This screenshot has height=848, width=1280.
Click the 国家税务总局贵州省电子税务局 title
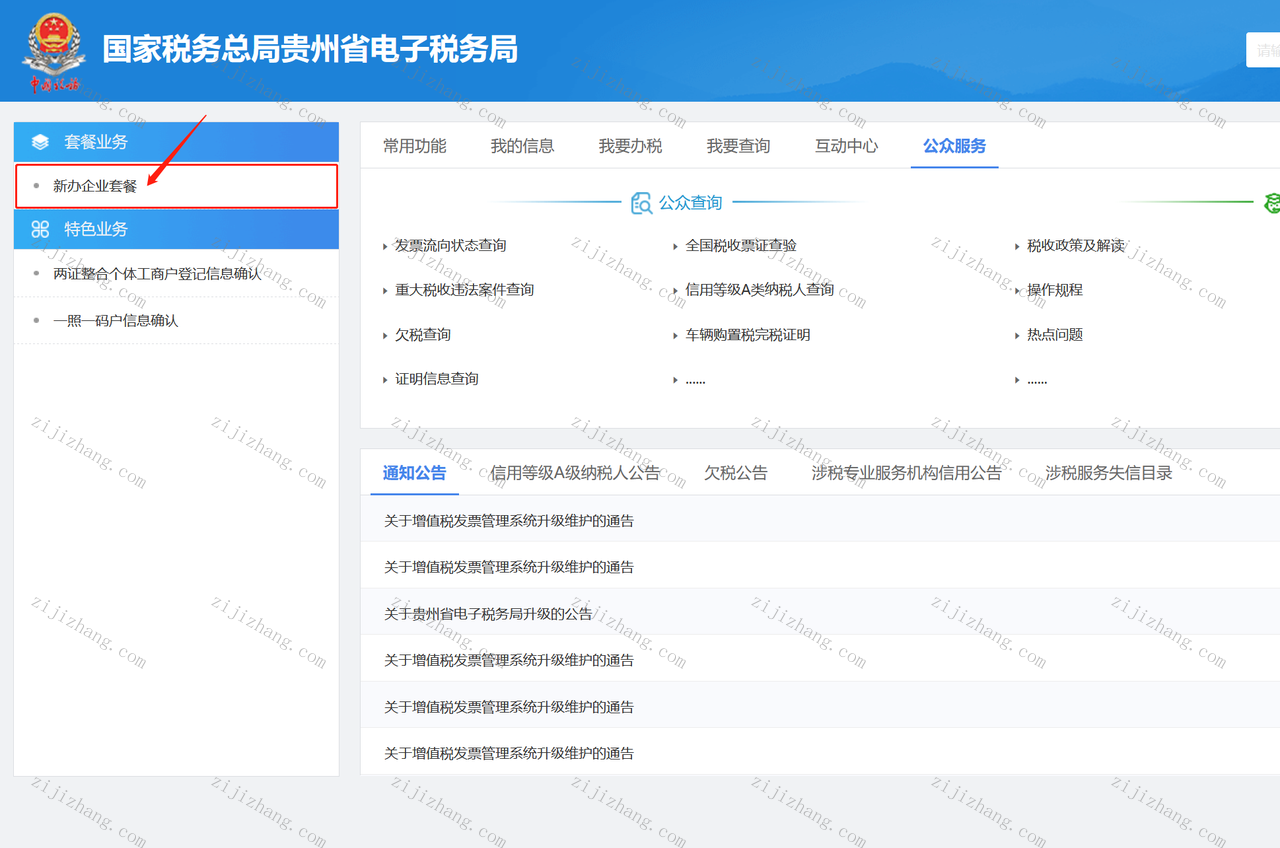click(x=310, y=49)
